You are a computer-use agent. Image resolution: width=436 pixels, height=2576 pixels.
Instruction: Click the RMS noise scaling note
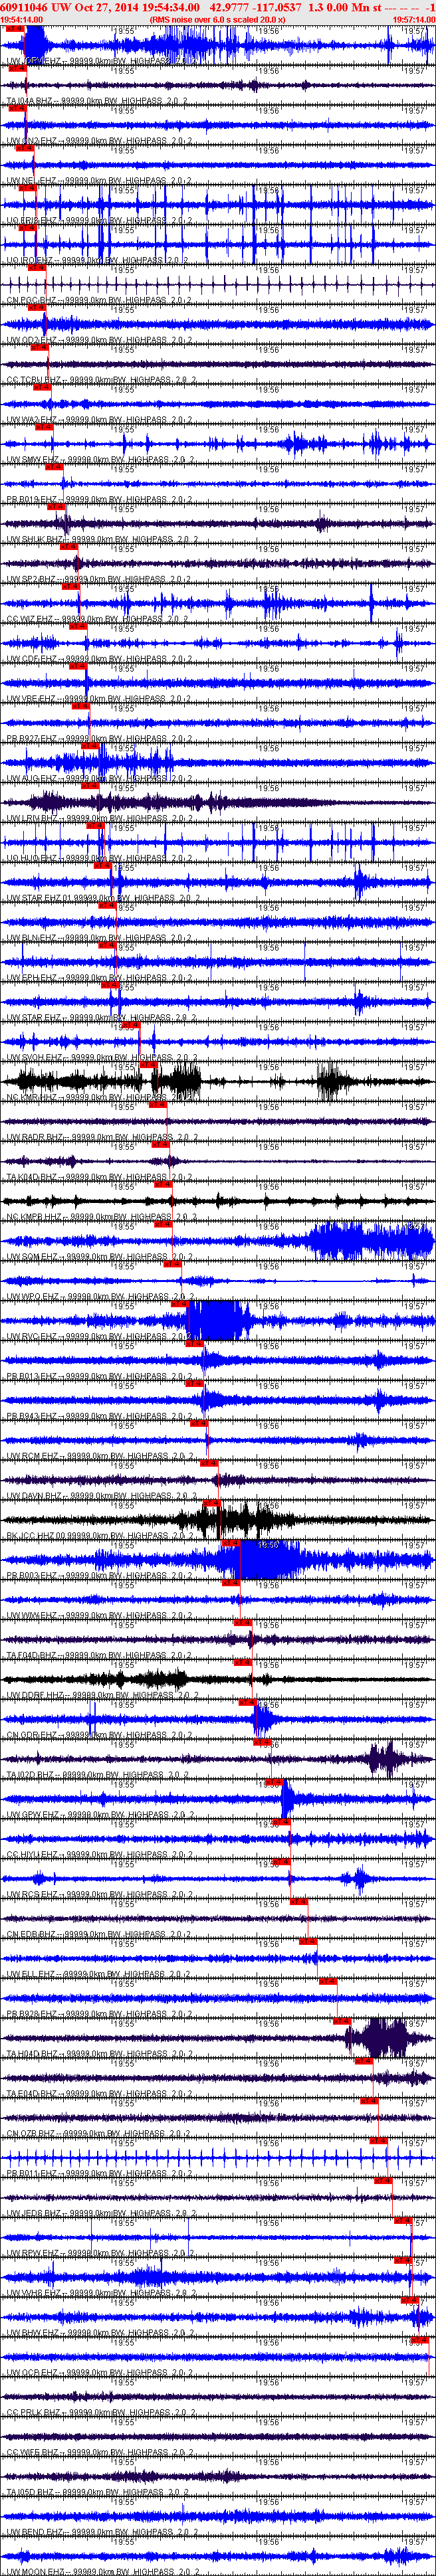[x=217, y=19]
